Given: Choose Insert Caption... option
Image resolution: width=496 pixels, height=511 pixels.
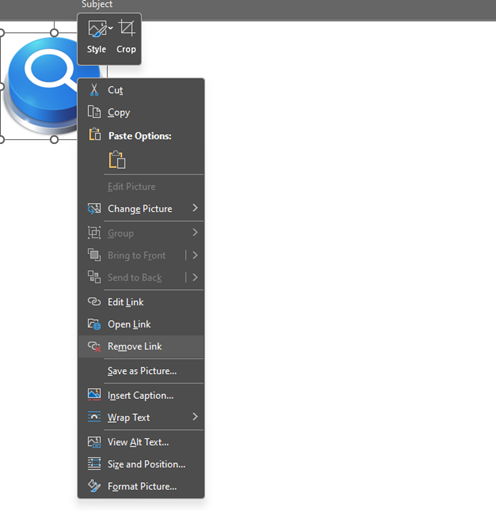Looking at the screenshot, I should pyautogui.click(x=141, y=395).
